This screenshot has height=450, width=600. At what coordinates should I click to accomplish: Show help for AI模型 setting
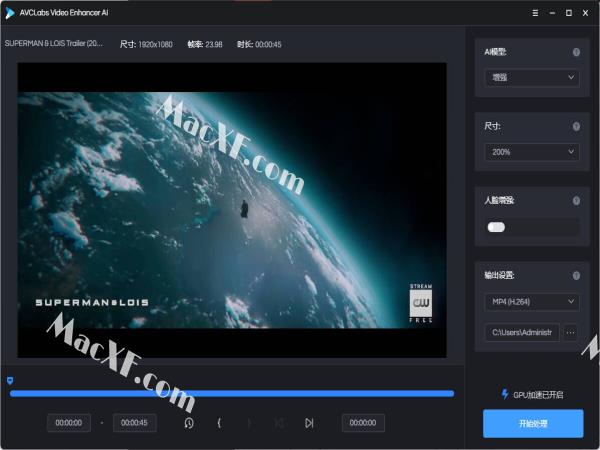(576, 52)
